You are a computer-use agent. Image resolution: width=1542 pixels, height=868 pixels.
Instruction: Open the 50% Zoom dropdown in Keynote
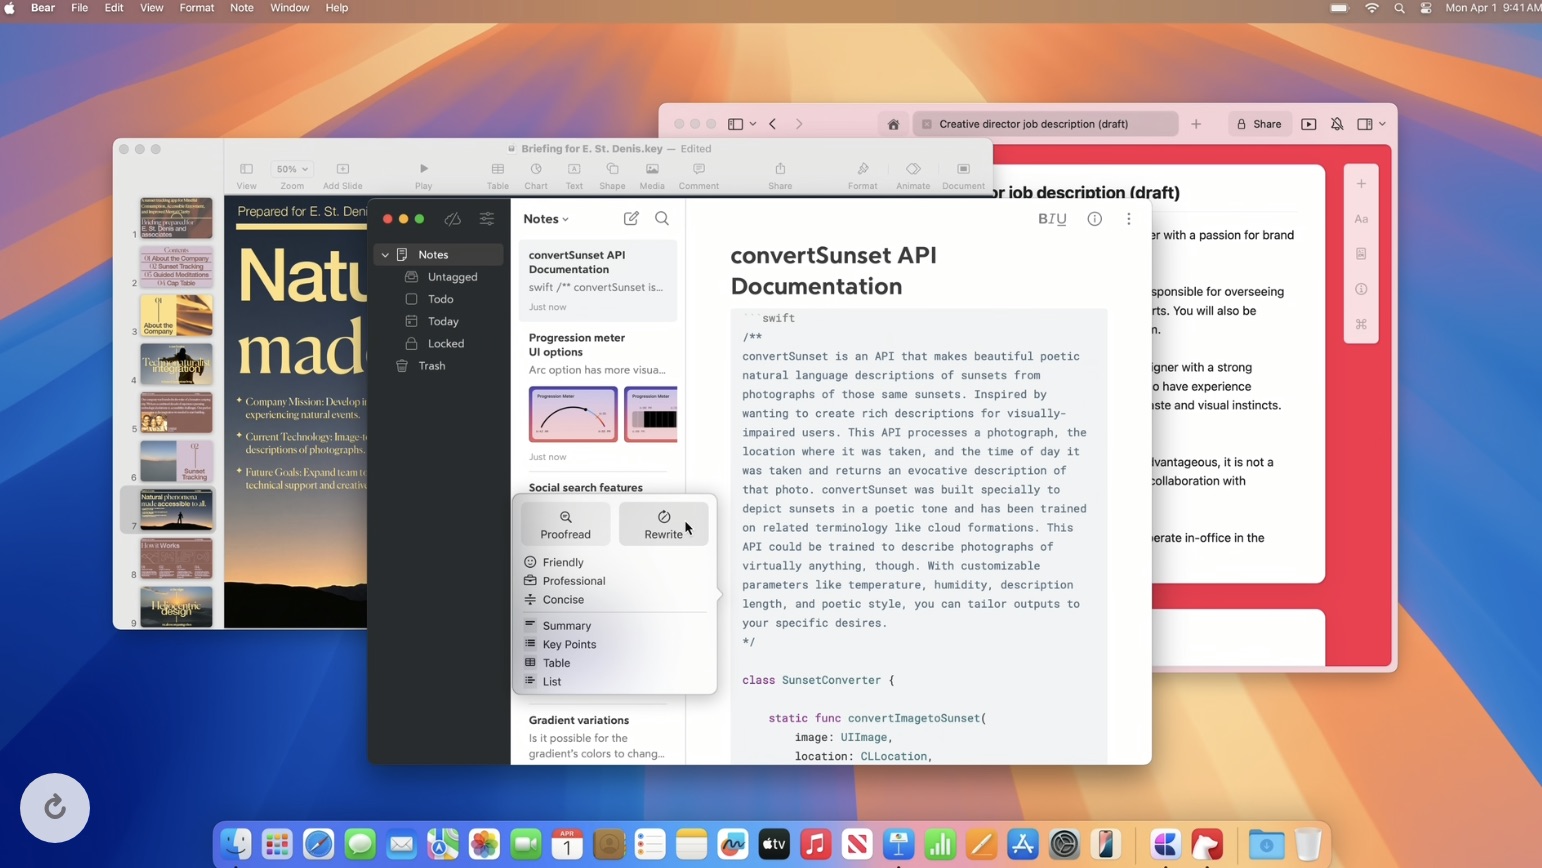pos(292,169)
